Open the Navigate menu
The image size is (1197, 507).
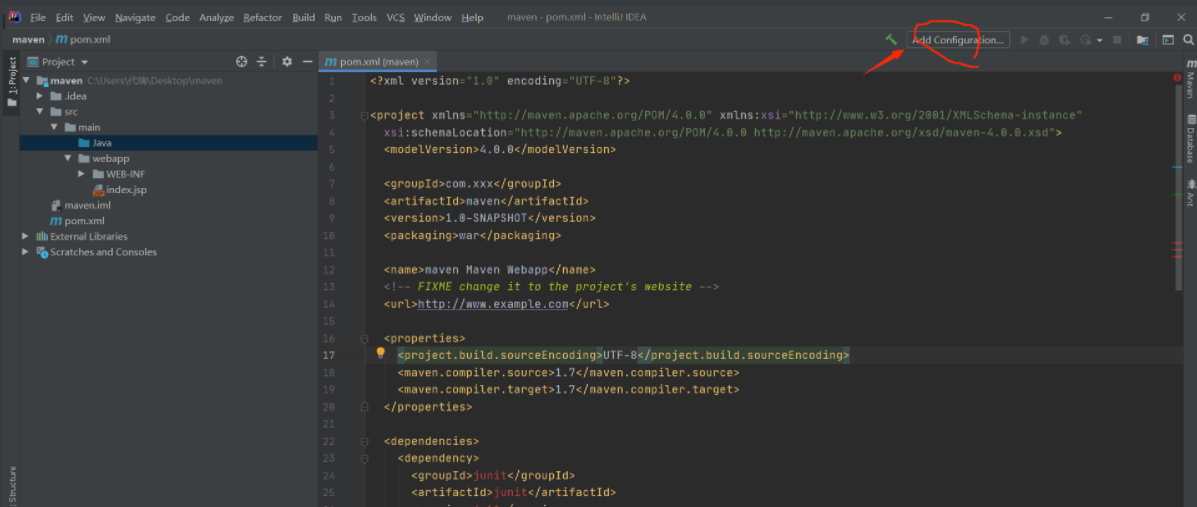(x=135, y=18)
